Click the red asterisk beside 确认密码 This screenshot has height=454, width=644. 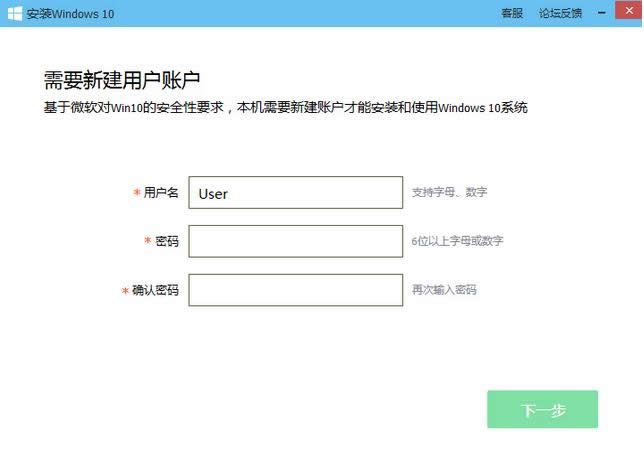(125, 290)
